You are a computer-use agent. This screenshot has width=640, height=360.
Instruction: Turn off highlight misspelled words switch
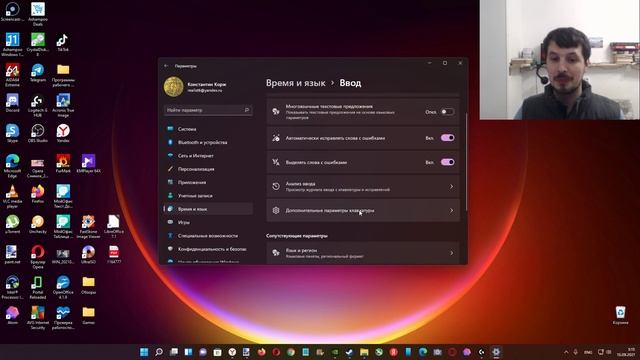(x=447, y=162)
